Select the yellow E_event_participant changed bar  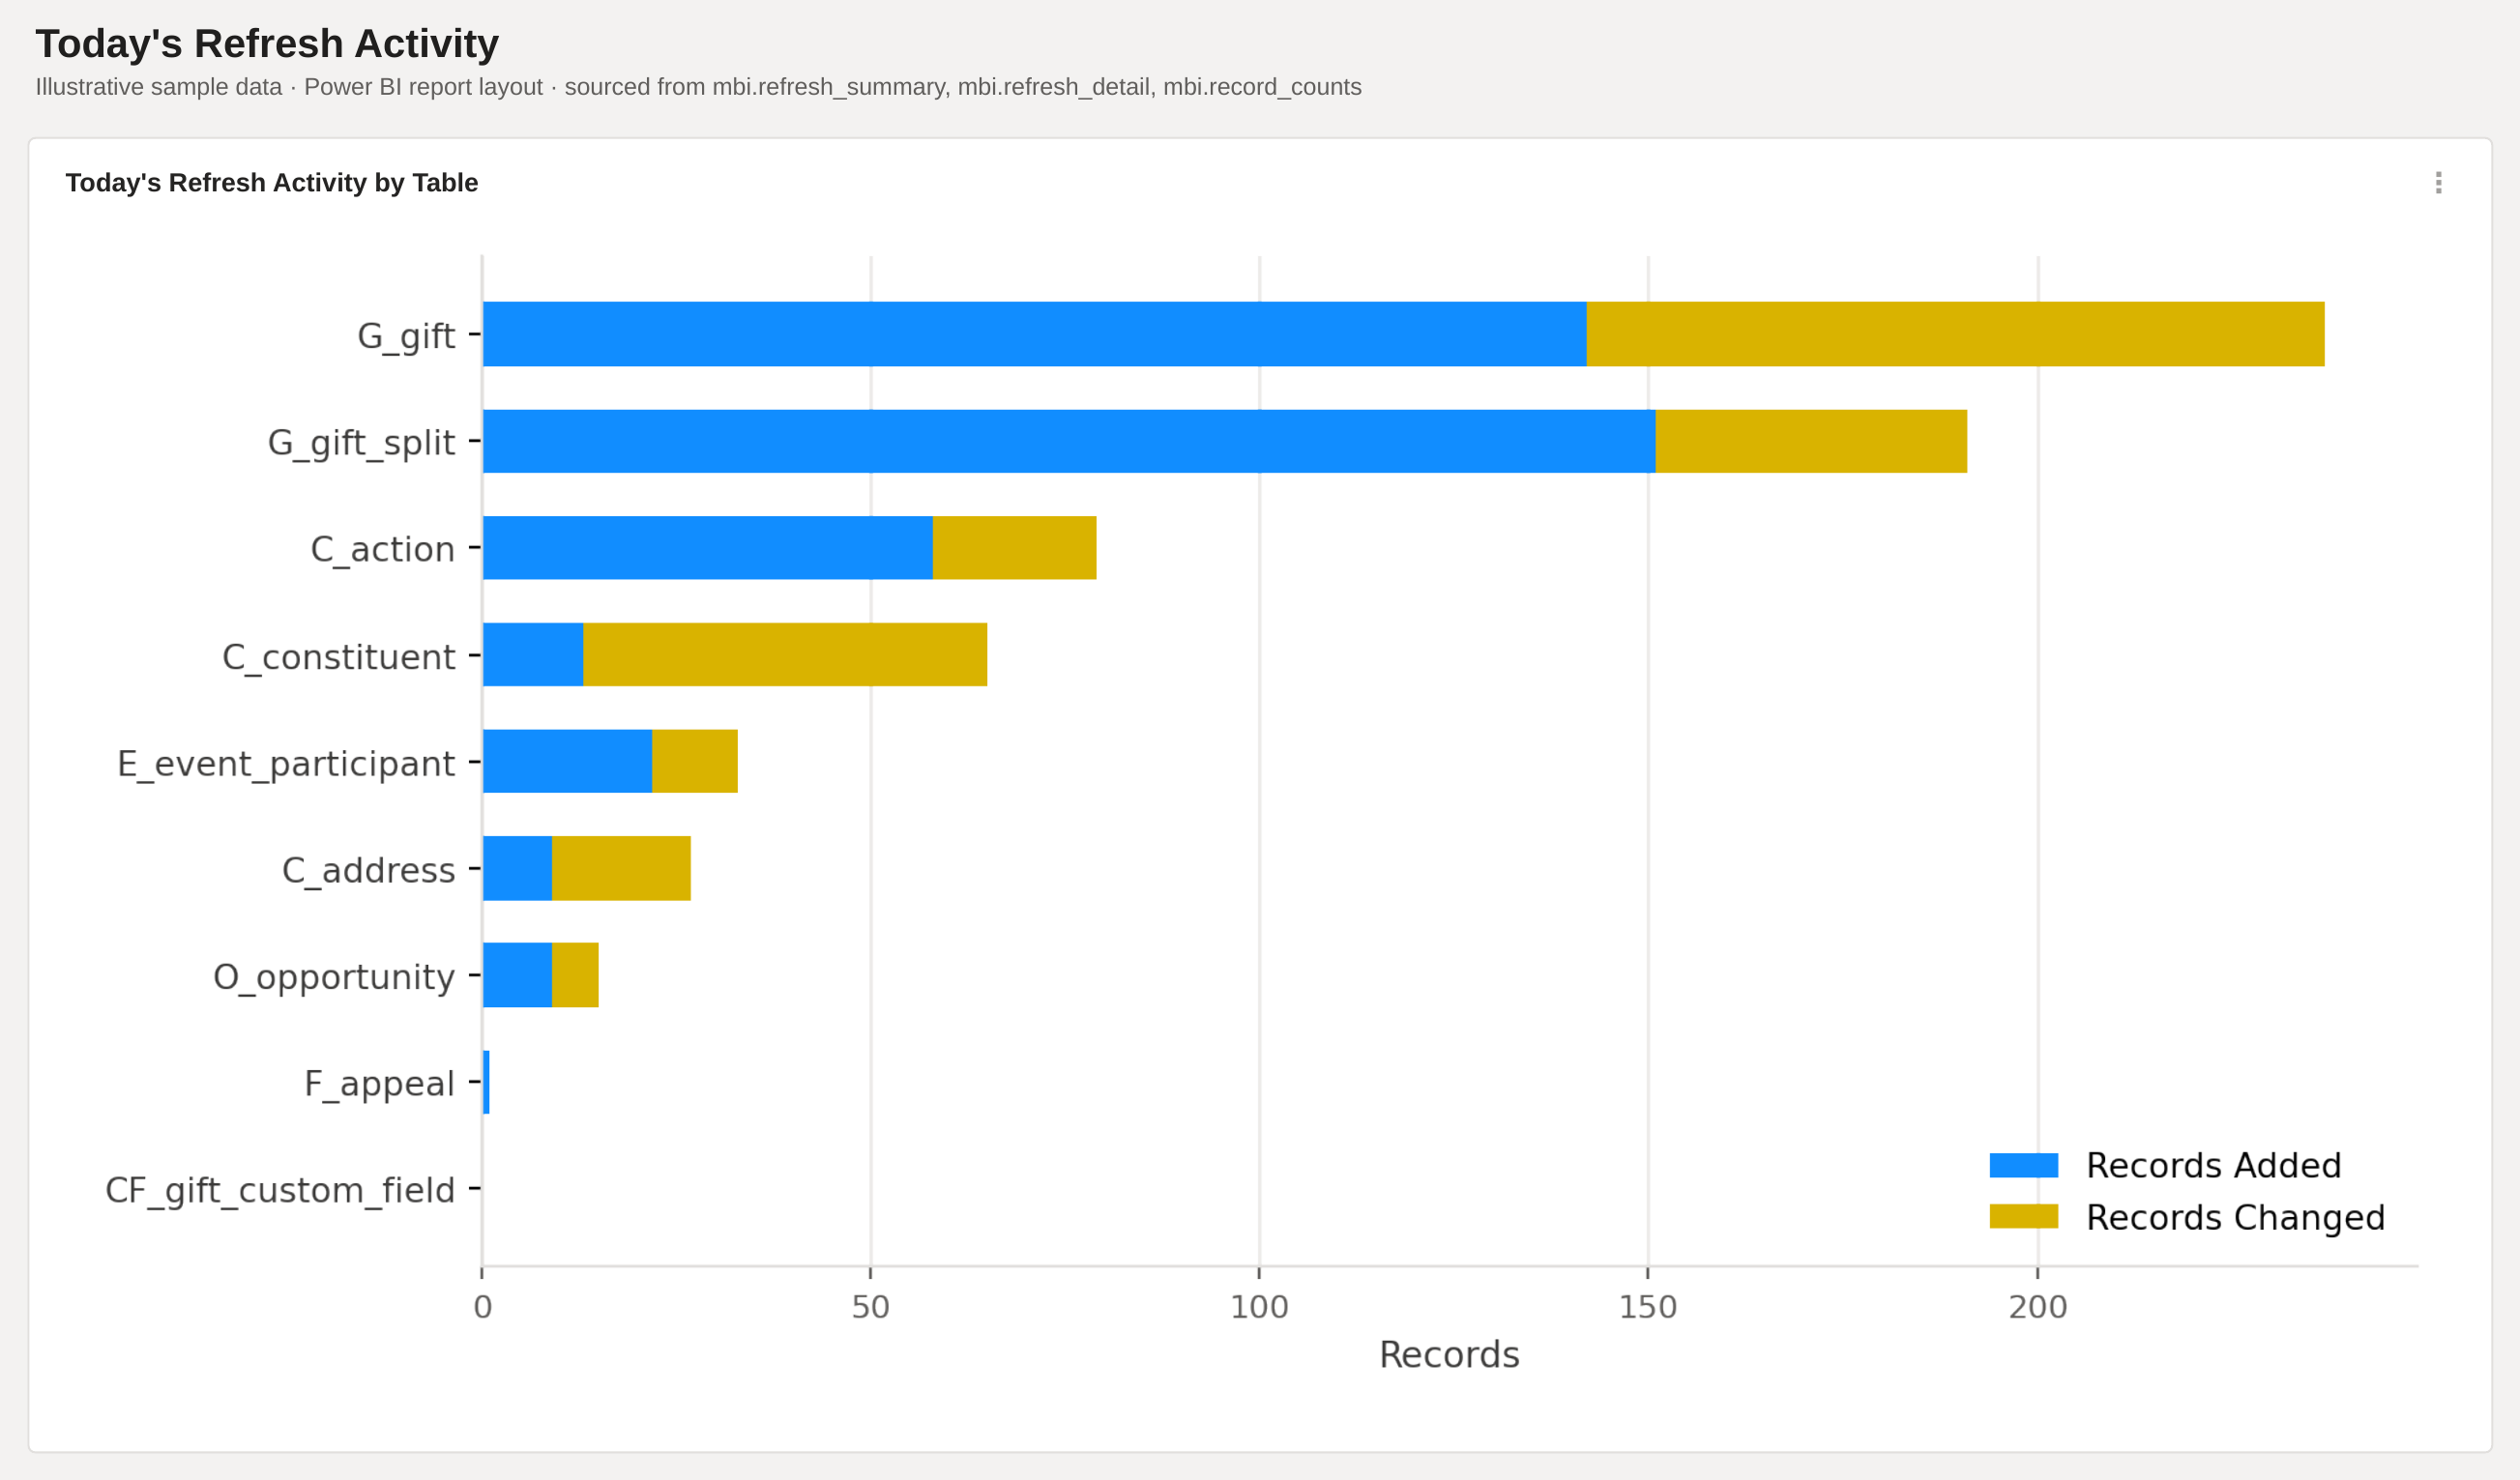(695, 761)
